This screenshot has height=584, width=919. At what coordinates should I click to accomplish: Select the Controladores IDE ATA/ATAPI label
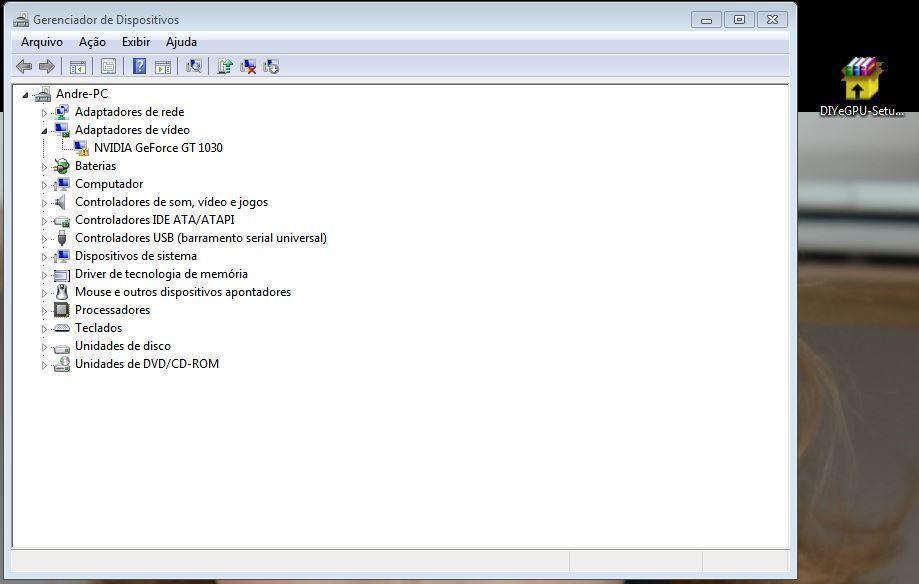(155, 220)
